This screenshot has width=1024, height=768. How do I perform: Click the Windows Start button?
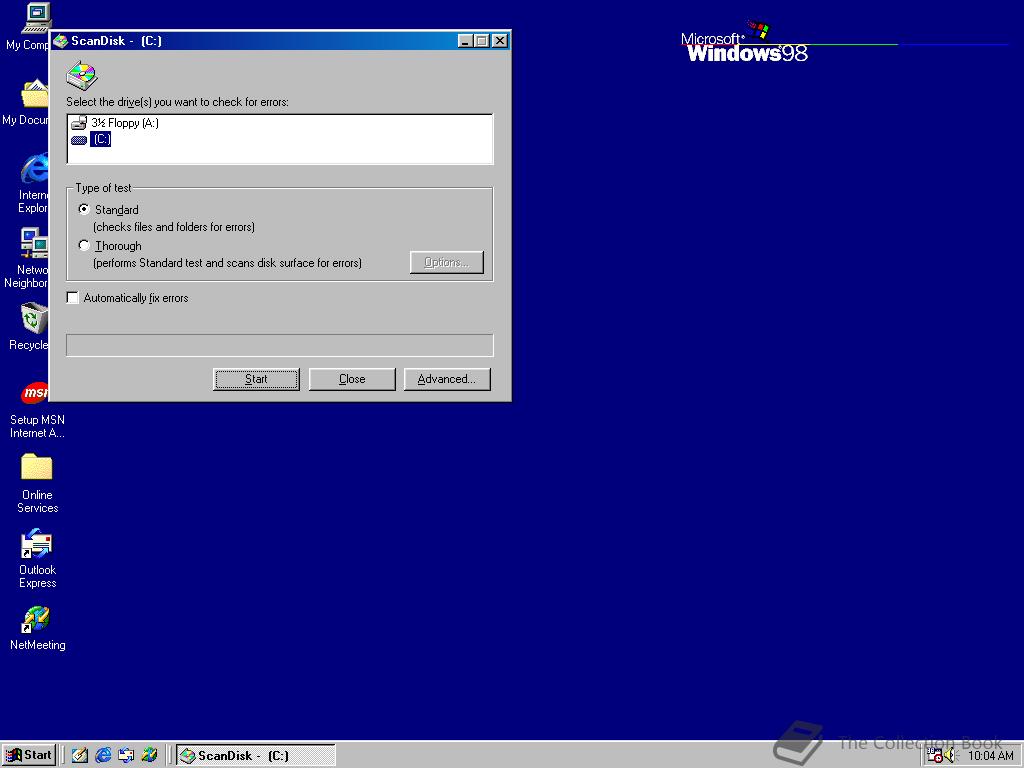click(29, 756)
